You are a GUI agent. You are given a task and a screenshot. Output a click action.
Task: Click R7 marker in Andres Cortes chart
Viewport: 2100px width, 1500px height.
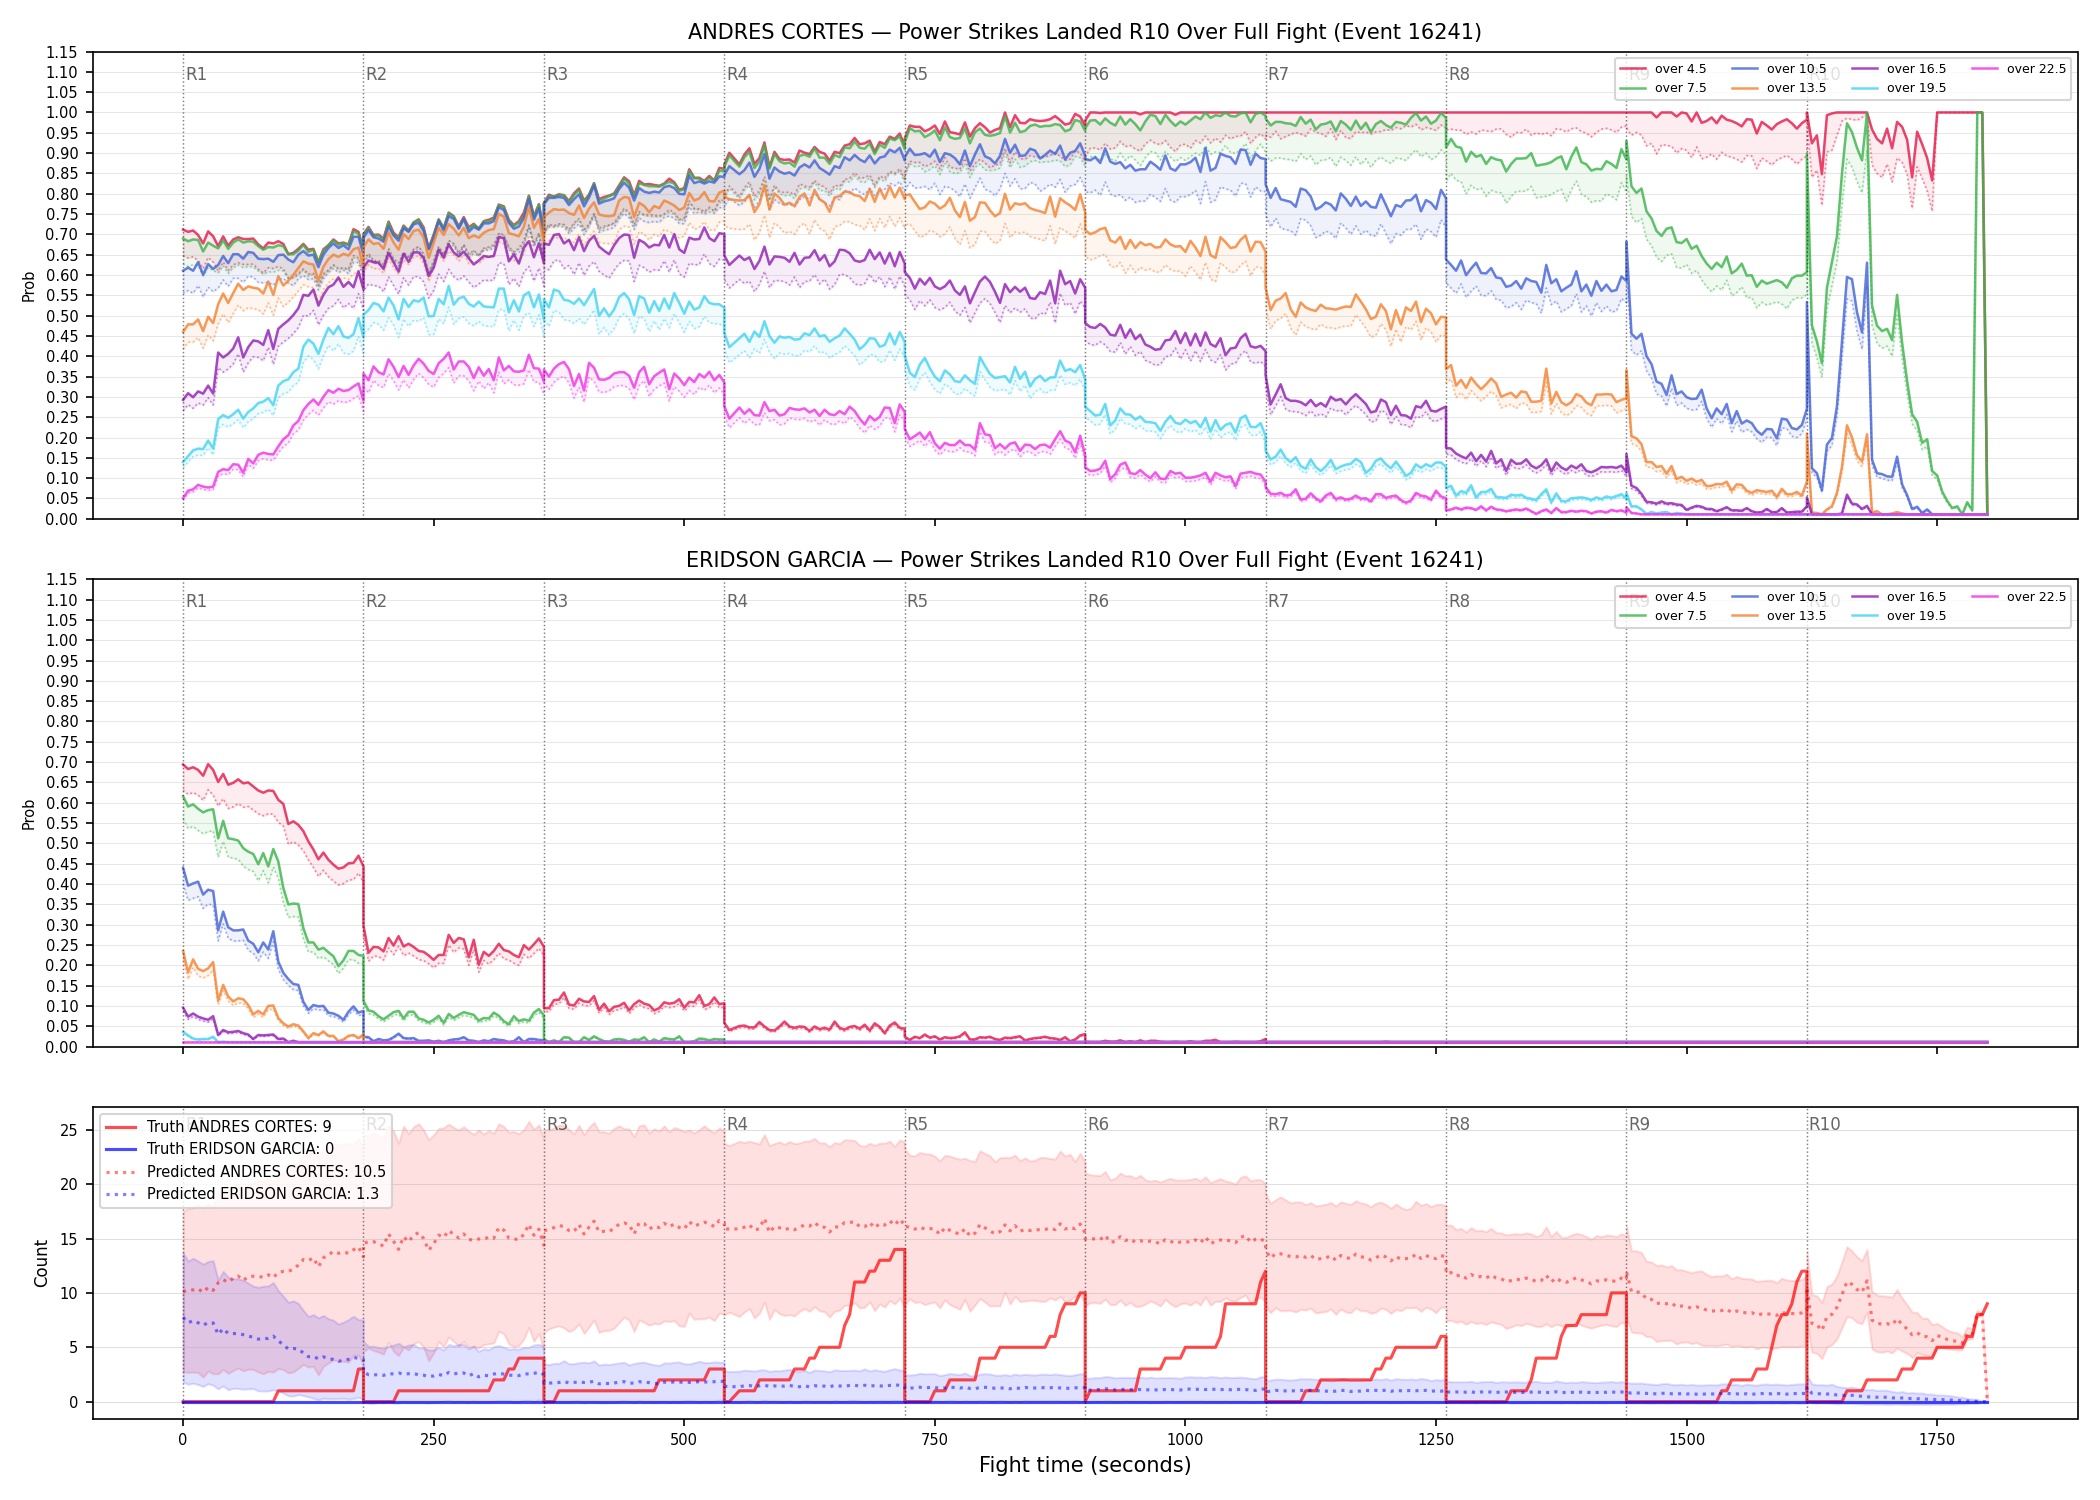[1278, 74]
